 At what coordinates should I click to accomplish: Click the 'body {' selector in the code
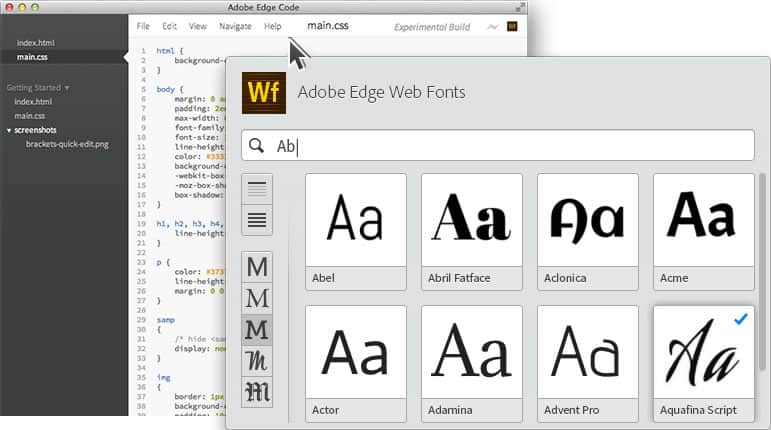(x=170, y=89)
